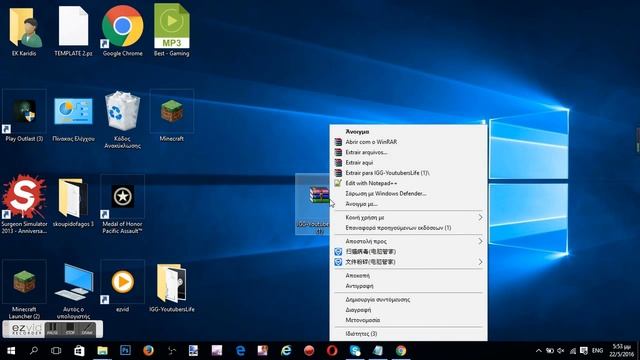Choose Extrair aqui from context menu

408,162
